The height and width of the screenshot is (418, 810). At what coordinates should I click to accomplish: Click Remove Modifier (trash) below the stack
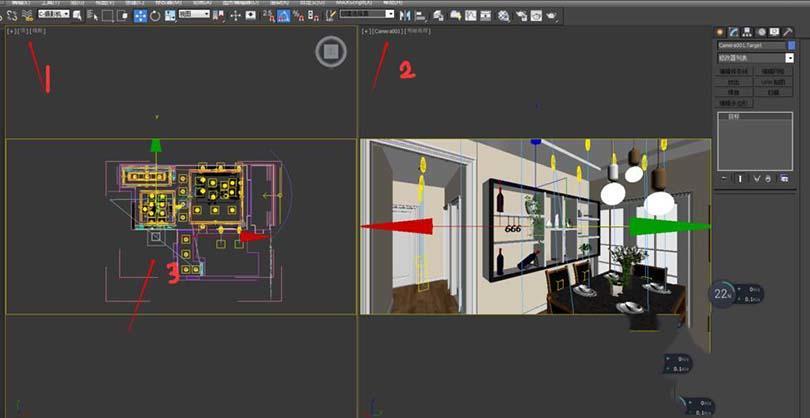click(768, 178)
